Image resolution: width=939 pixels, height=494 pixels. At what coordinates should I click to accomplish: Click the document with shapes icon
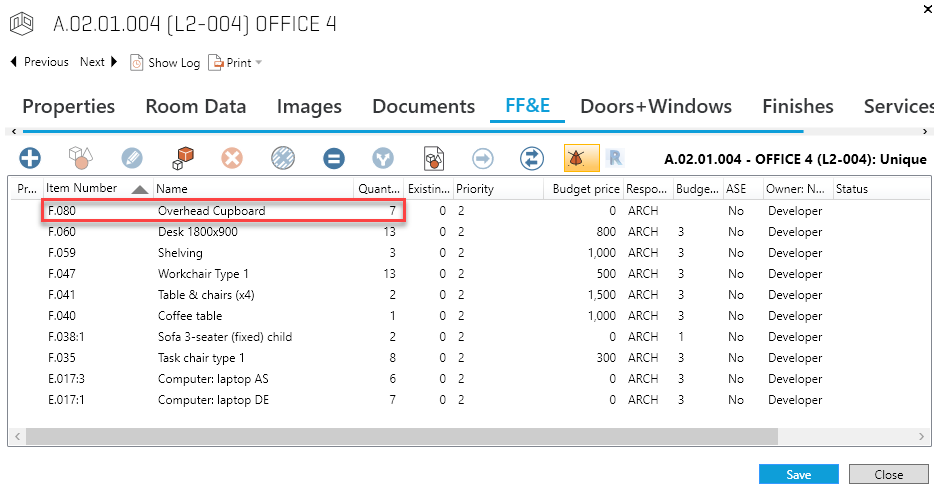[x=433, y=158]
